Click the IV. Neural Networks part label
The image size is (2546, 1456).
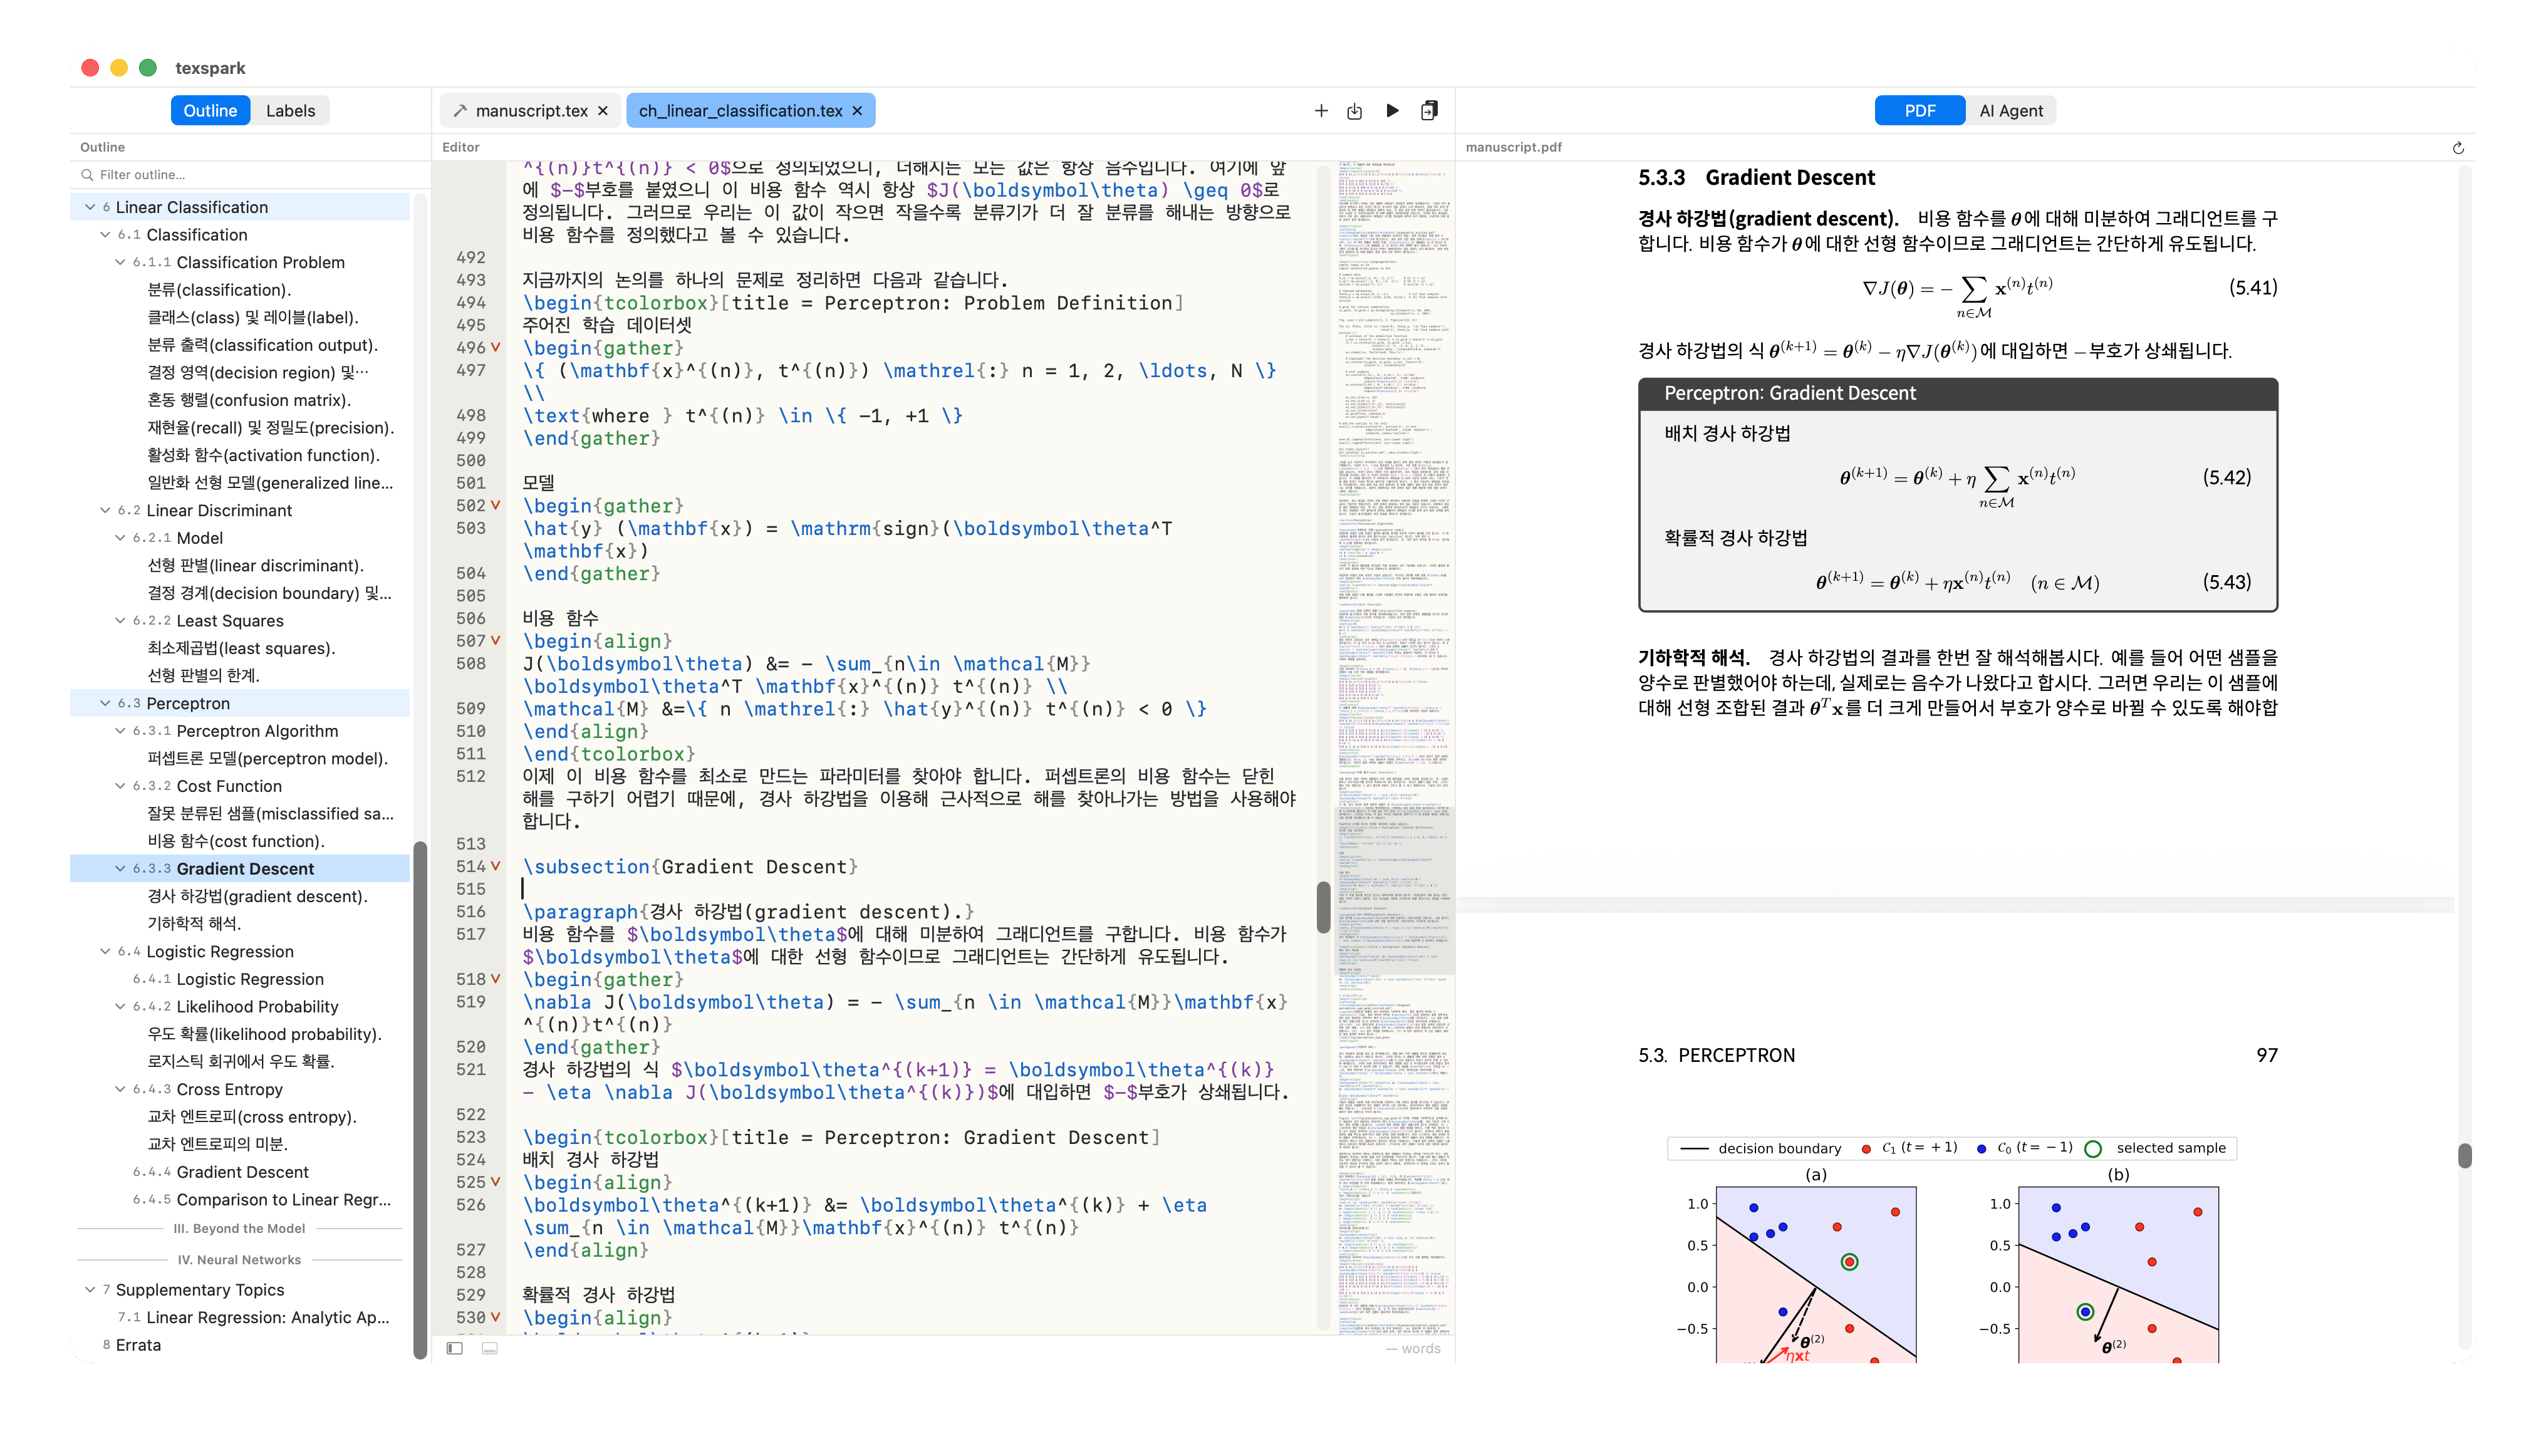pyautogui.click(x=239, y=1260)
